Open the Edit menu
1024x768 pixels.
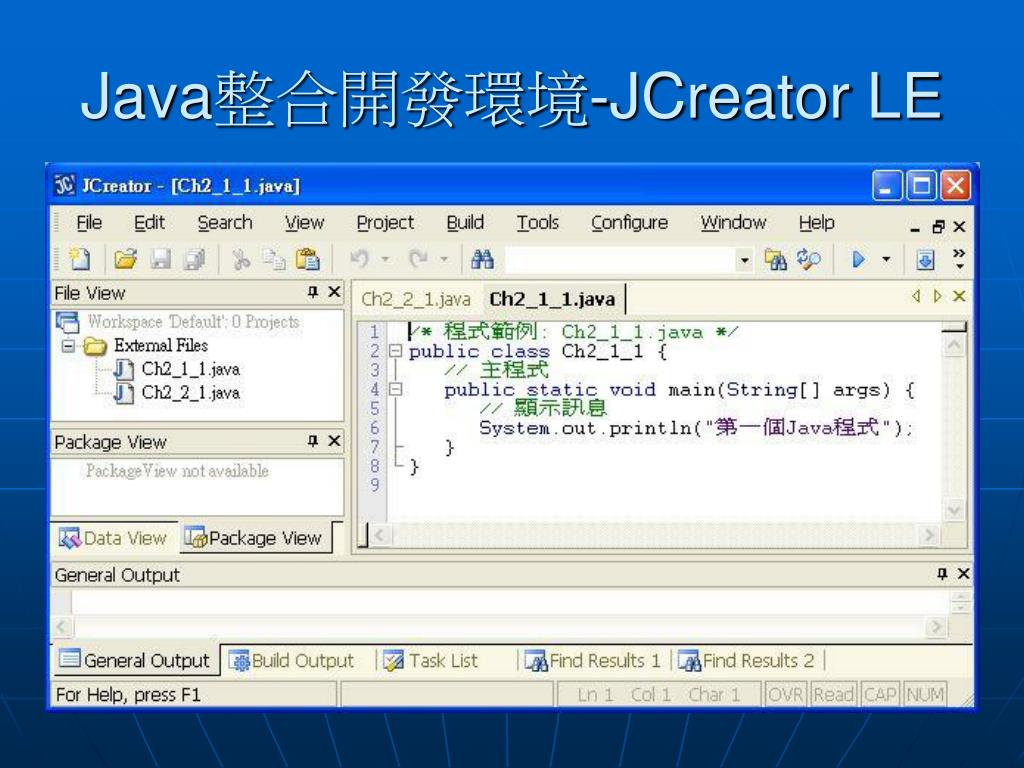(x=149, y=223)
